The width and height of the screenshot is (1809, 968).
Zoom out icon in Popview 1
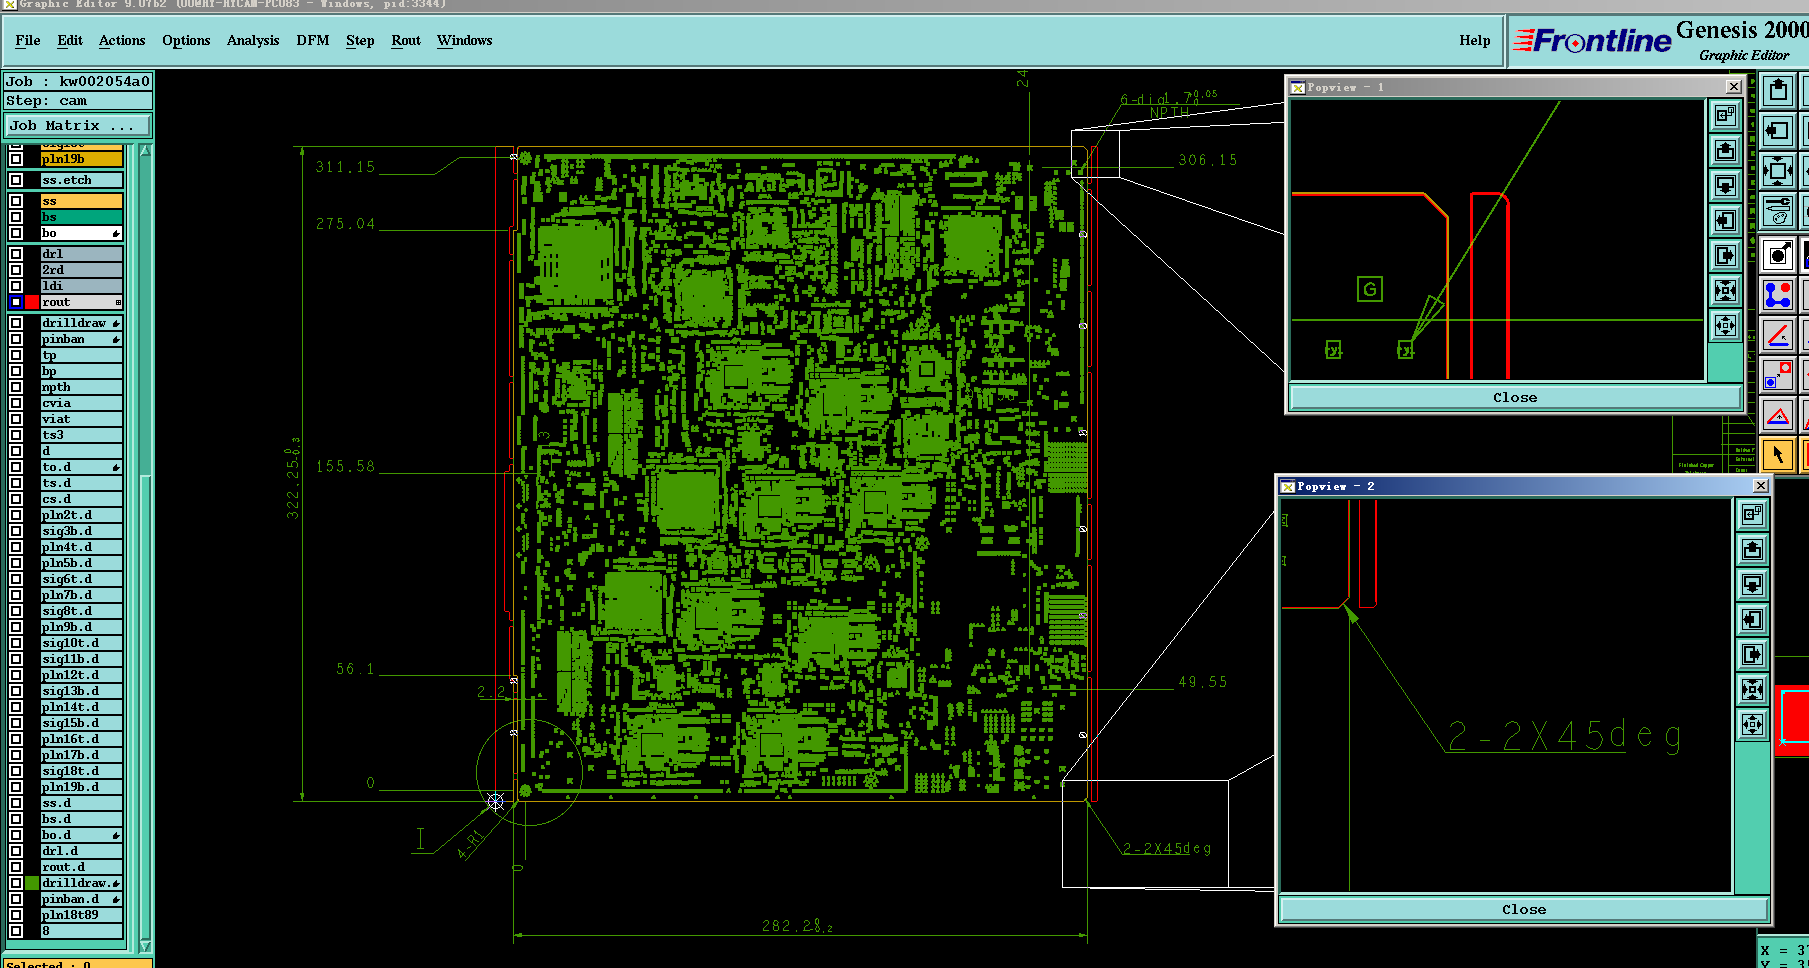pos(1725,325)
